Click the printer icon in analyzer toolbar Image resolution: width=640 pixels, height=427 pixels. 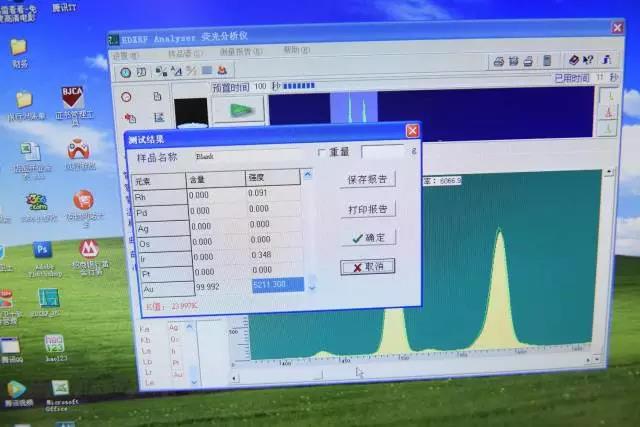coord(498,61)
